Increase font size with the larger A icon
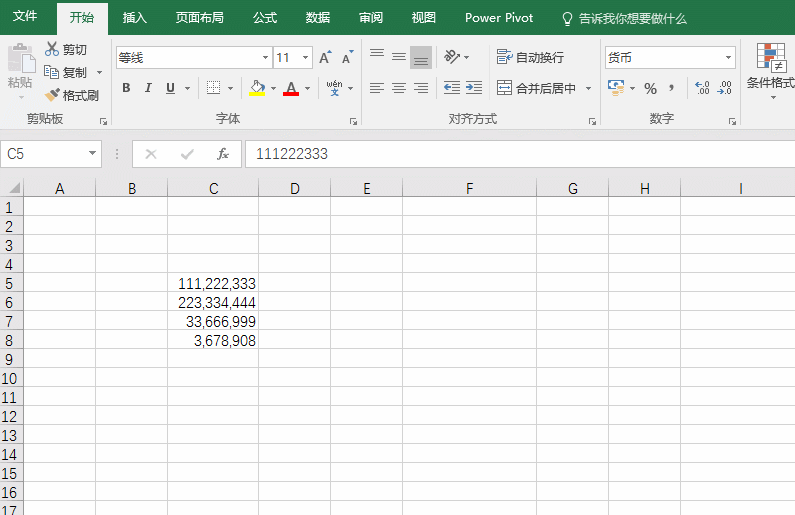Screen dimensions: 795x515 click(324, 58)
